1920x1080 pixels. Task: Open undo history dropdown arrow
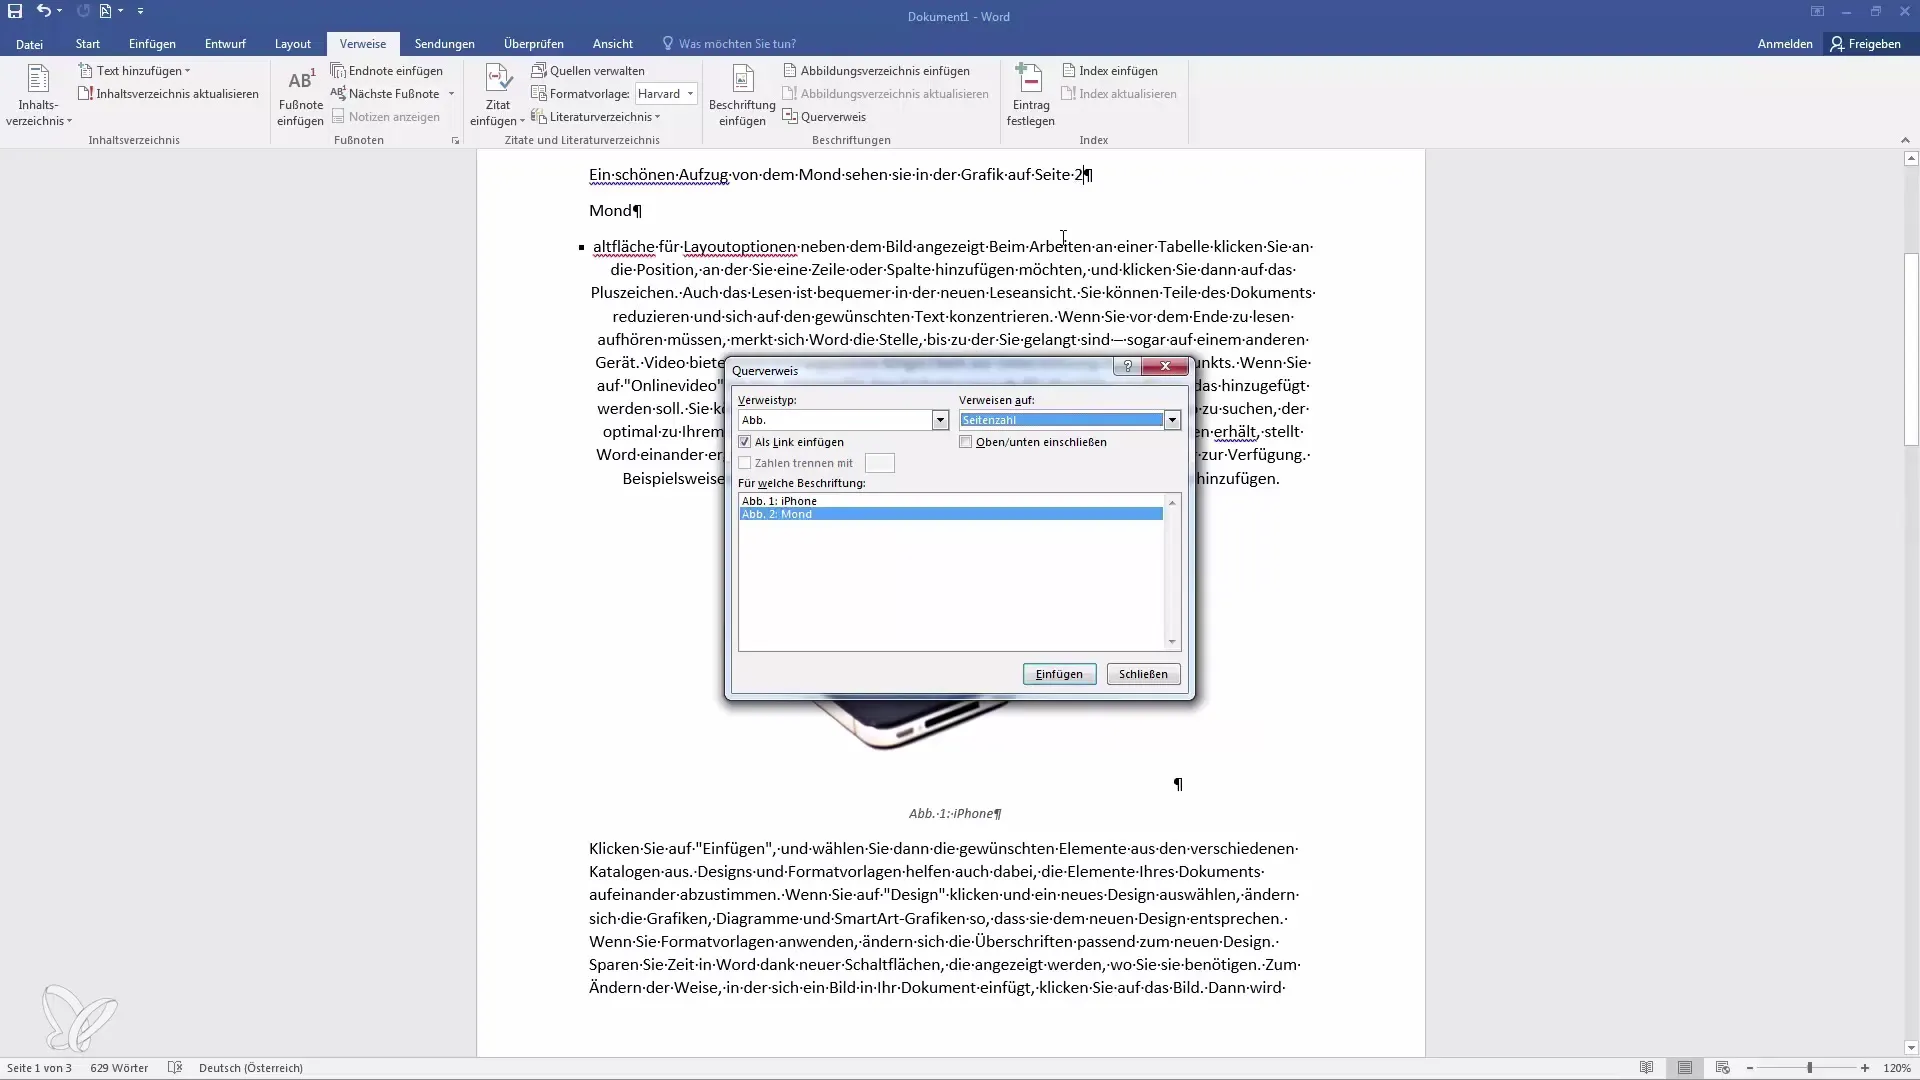click(60, 11)
